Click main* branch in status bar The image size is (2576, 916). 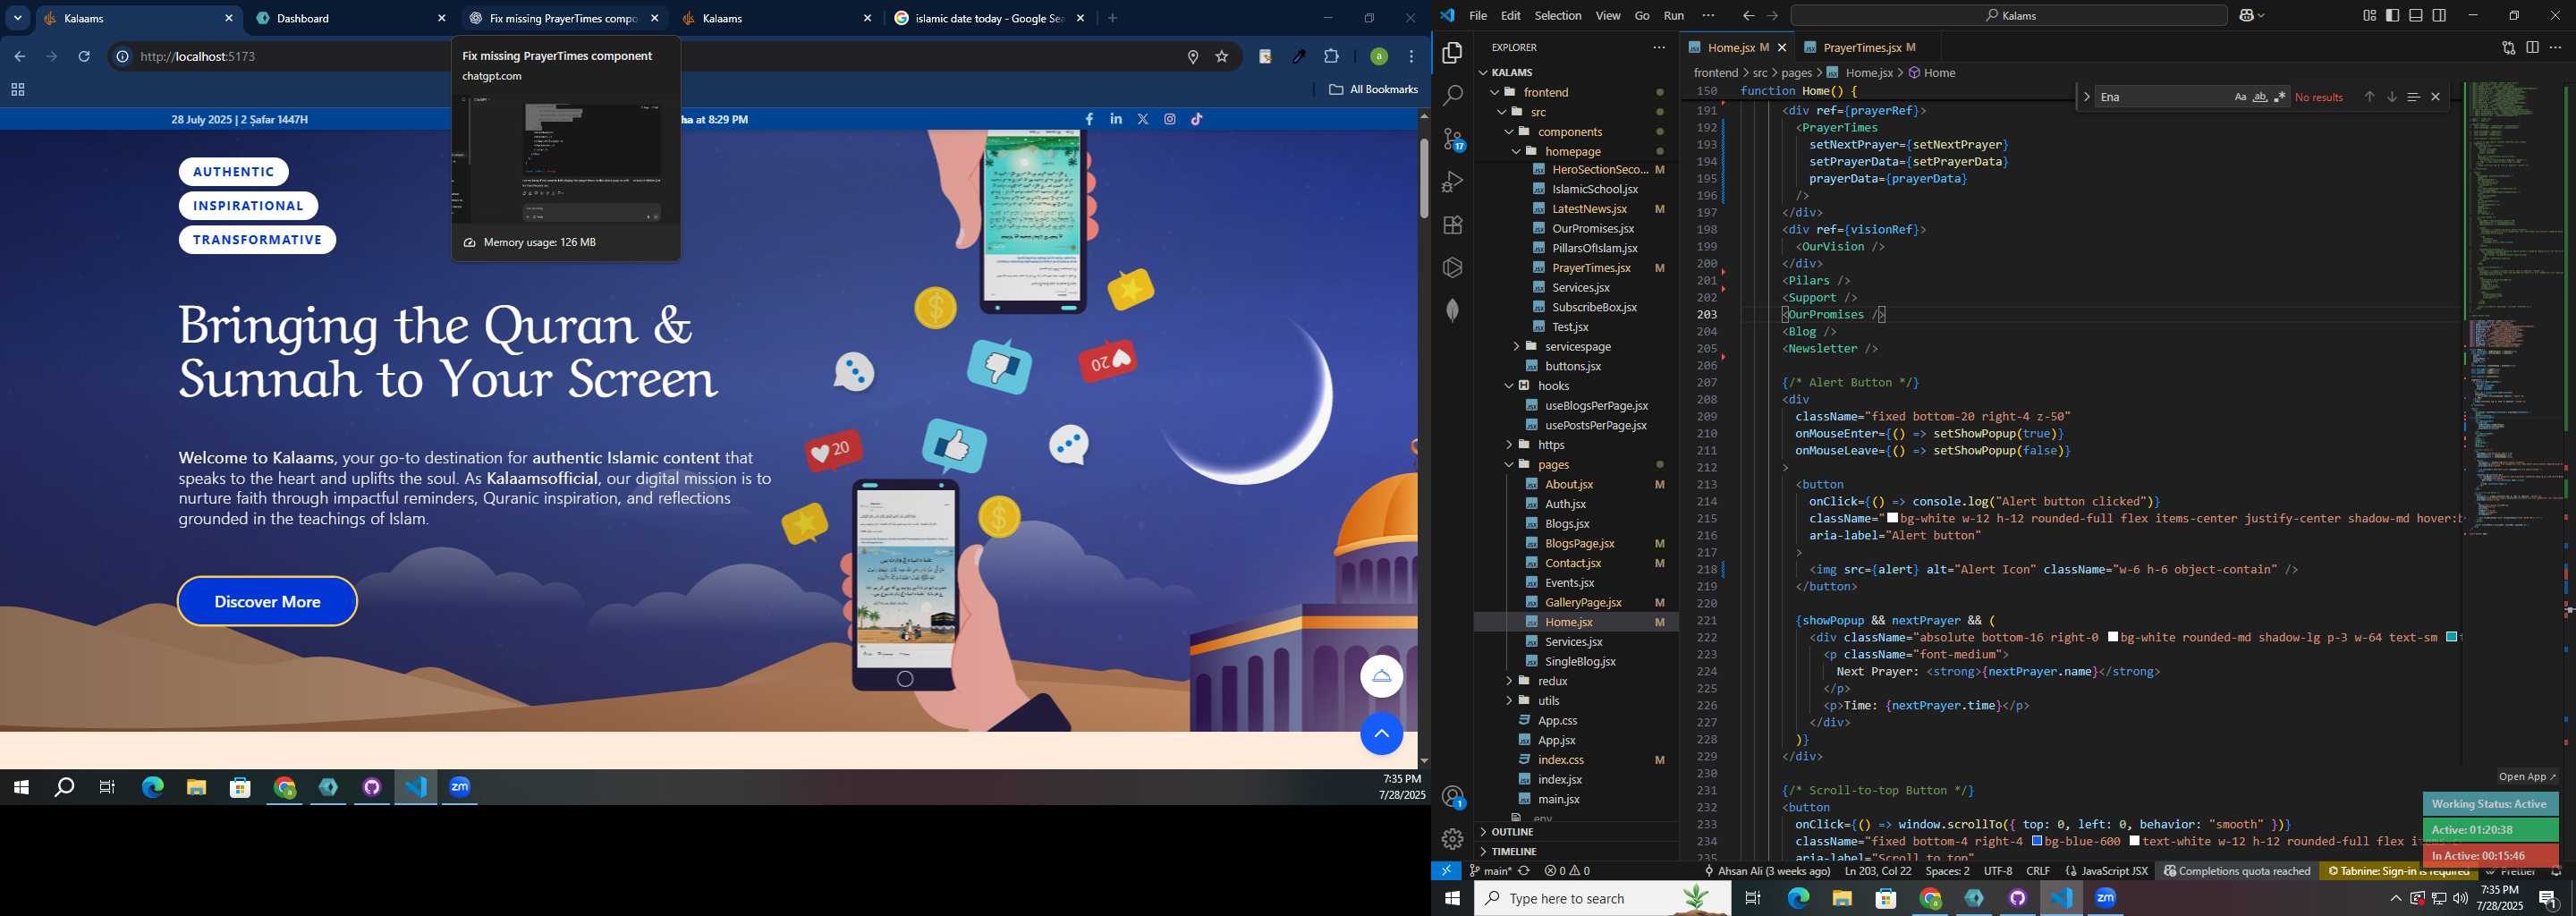tap(1489, 871)
